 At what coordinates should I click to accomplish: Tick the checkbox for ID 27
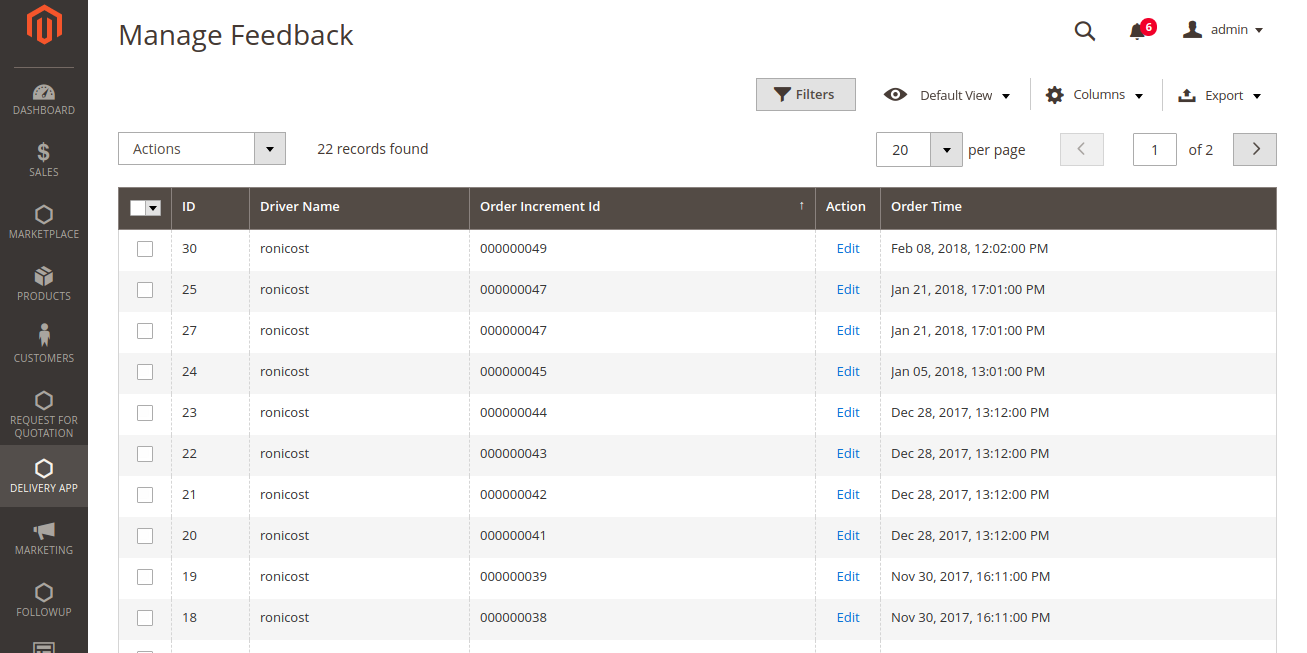pos(145,331)
